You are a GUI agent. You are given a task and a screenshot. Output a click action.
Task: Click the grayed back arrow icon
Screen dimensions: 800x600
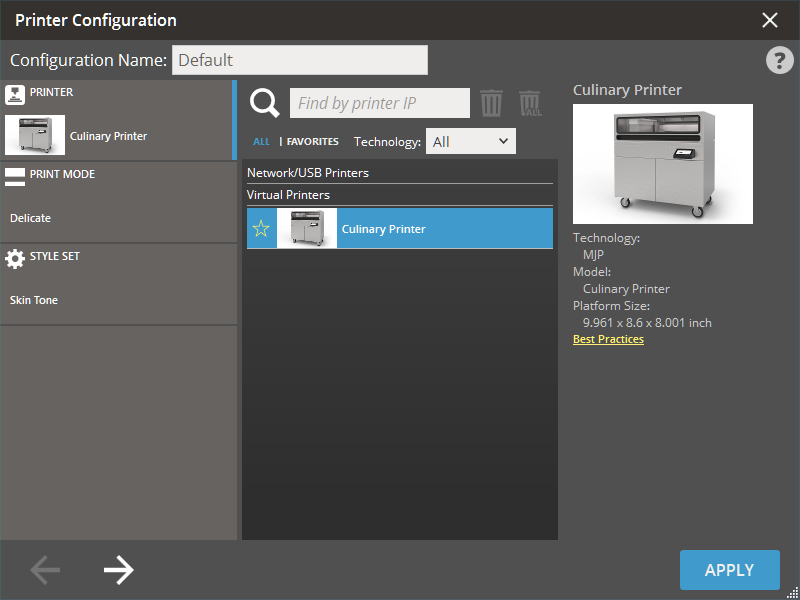(45, 570)
